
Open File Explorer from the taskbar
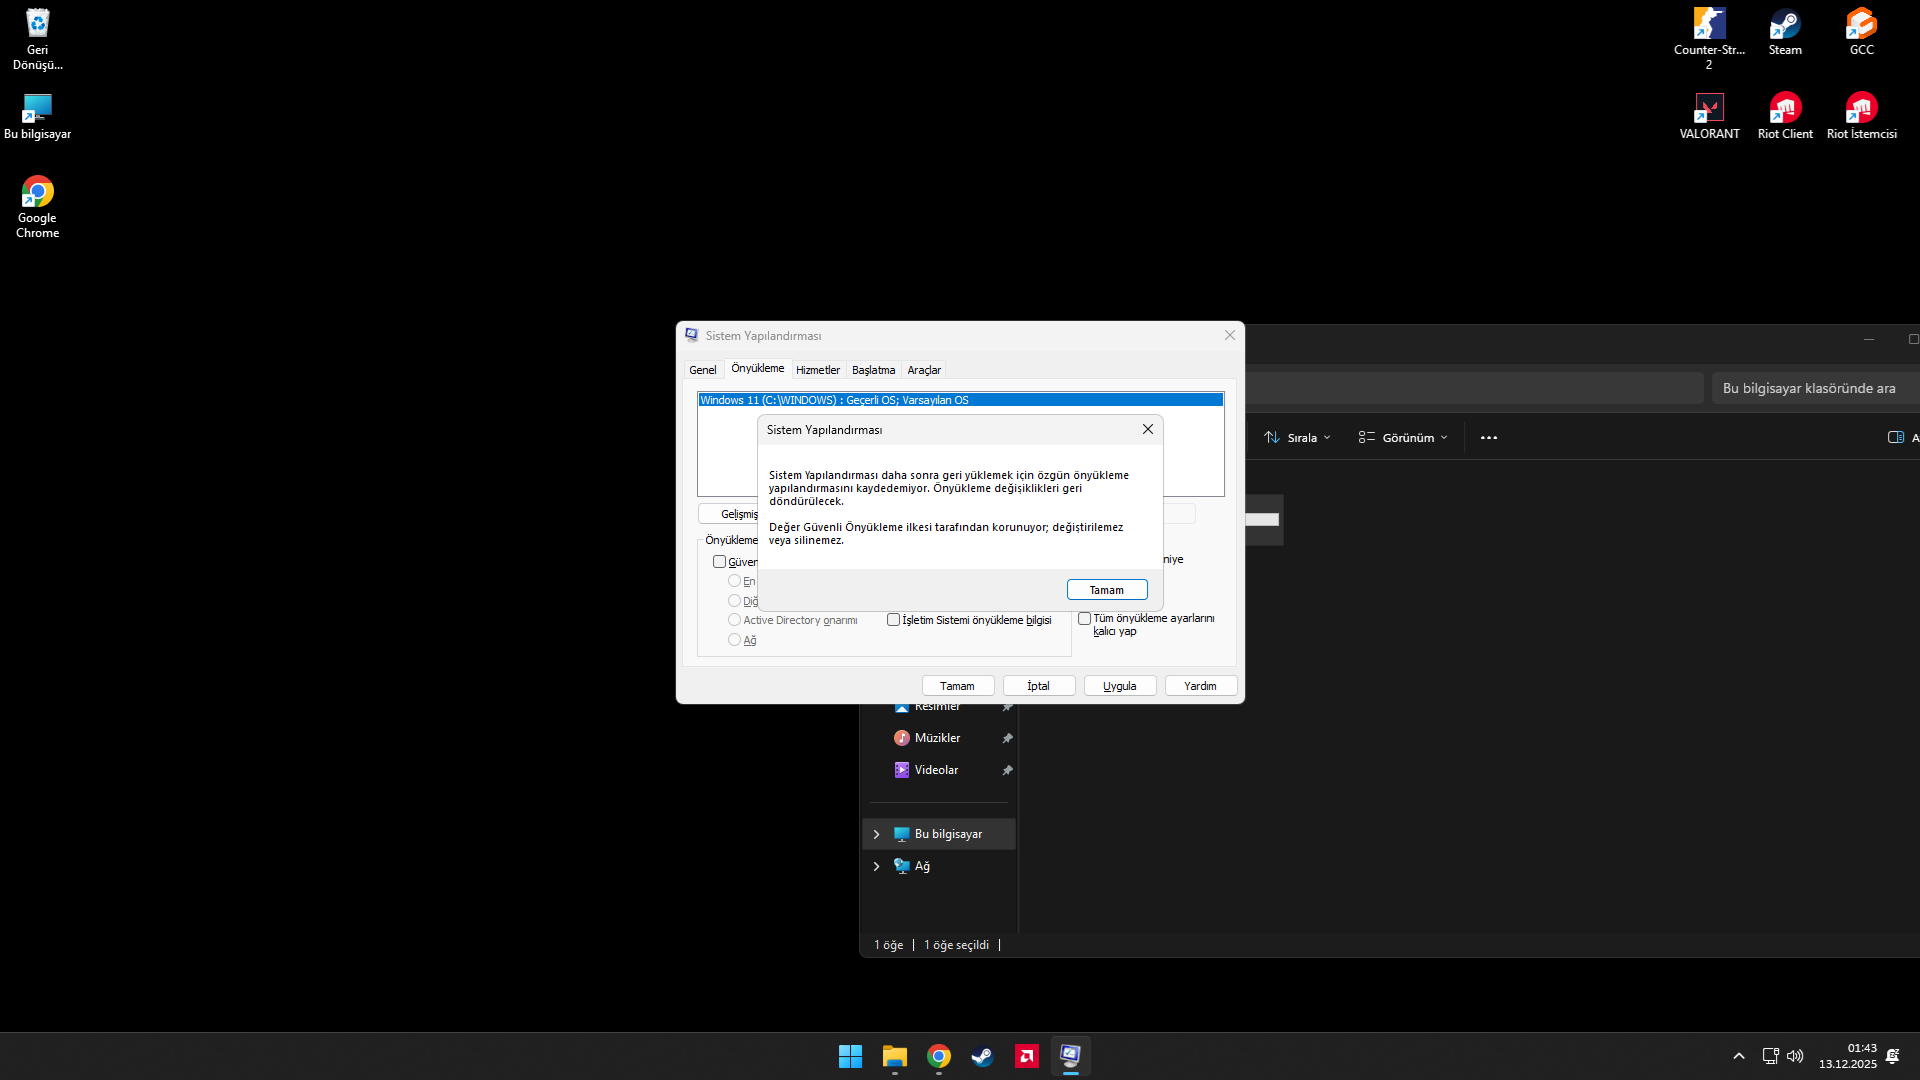point(894,1056)
